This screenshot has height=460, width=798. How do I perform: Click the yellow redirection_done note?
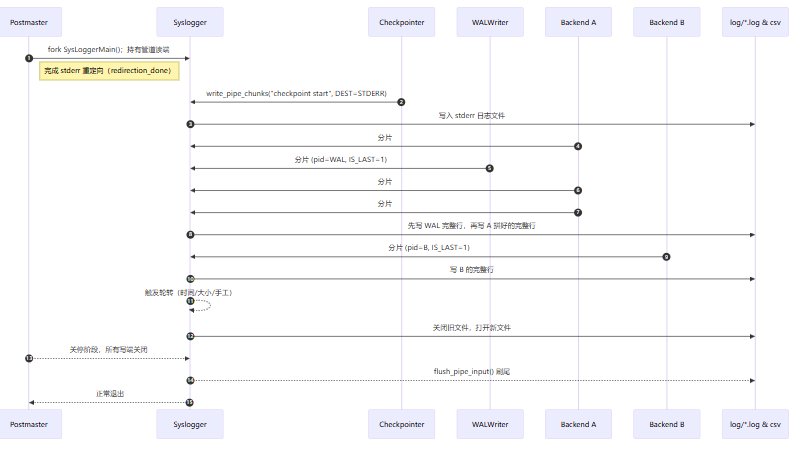(x=110, y=71)
